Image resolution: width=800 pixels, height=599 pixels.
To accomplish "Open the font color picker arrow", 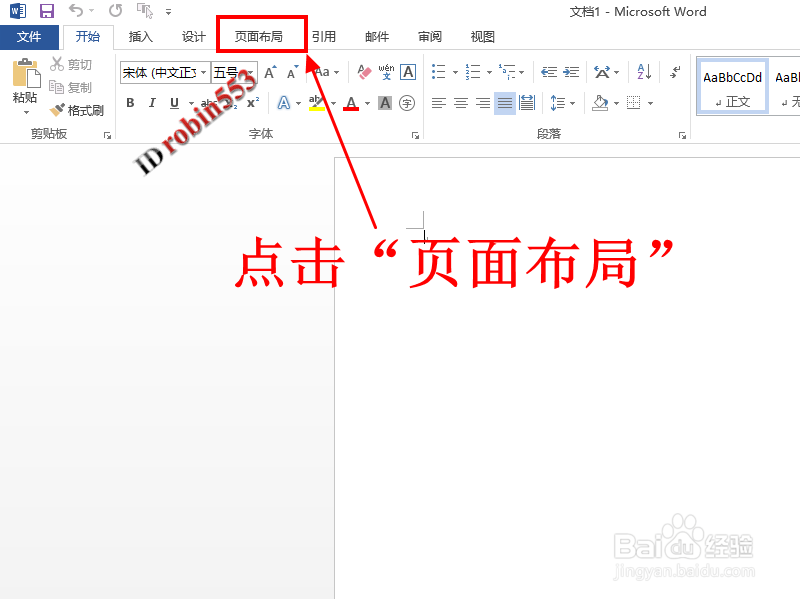I will click(x=366, y=102).
